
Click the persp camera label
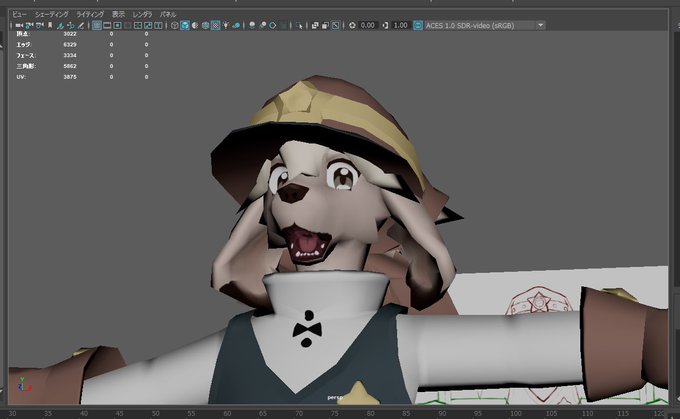point(334,397)
